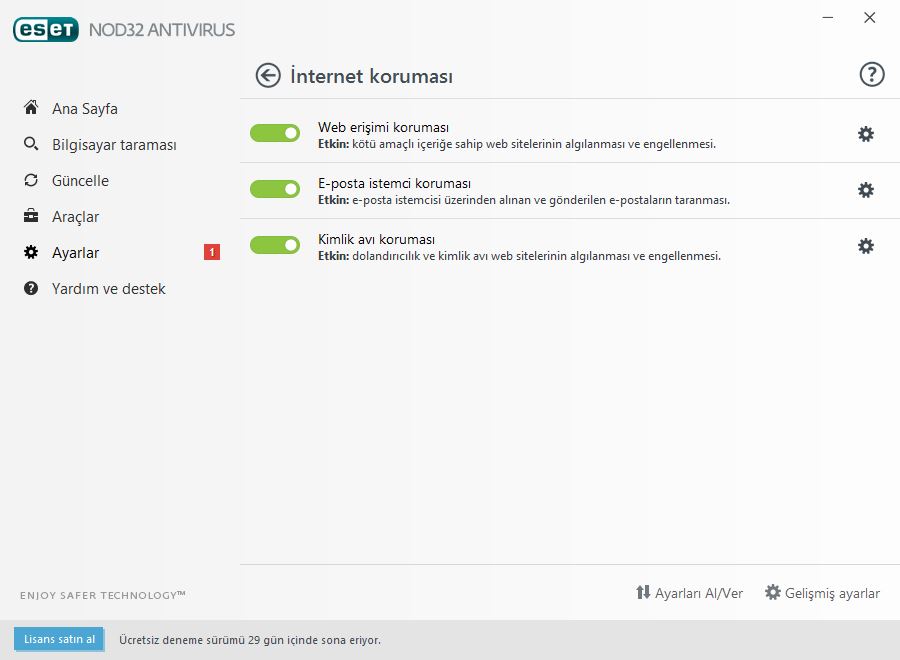Go to Bilgisayar taraması
900x660 pixels.
pos(114,145)
